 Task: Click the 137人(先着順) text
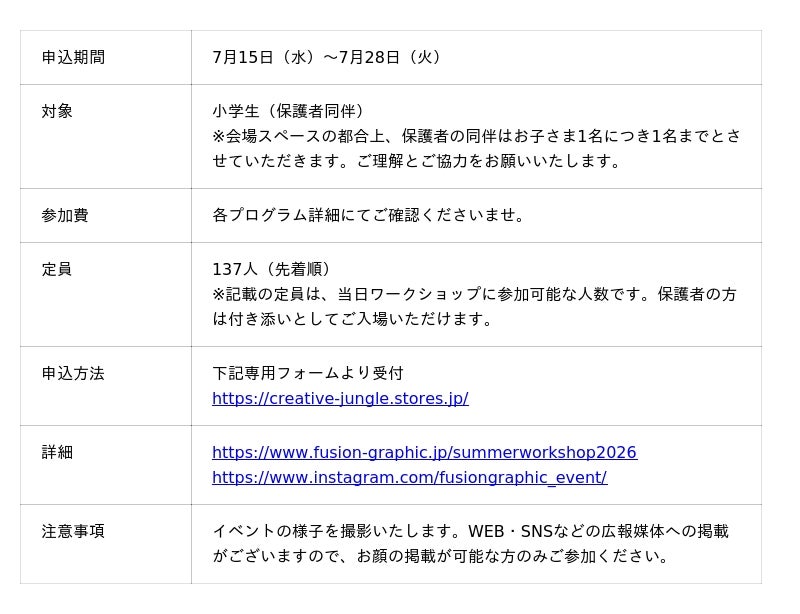(x=272, y=269)
